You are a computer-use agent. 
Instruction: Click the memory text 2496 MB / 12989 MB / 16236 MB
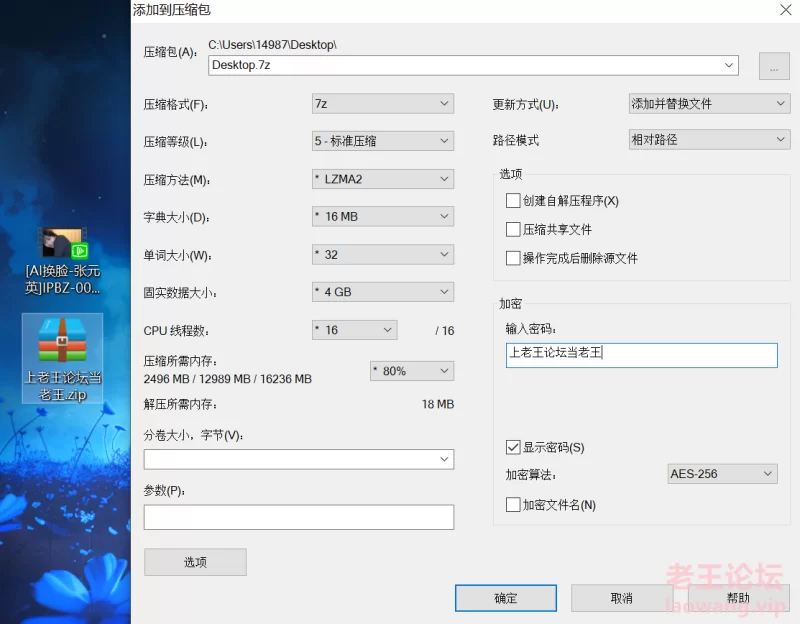pyautogui.click(x=228, y=379)
